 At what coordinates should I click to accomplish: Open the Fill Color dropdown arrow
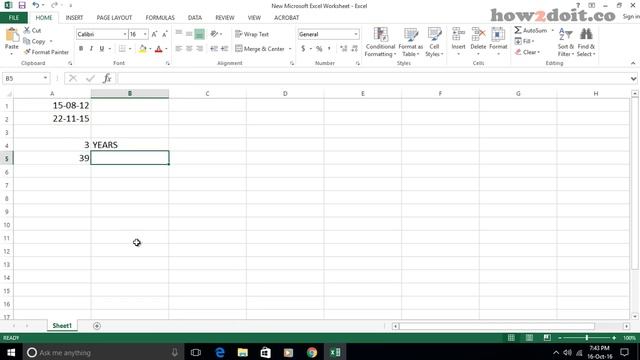(150, 49)
